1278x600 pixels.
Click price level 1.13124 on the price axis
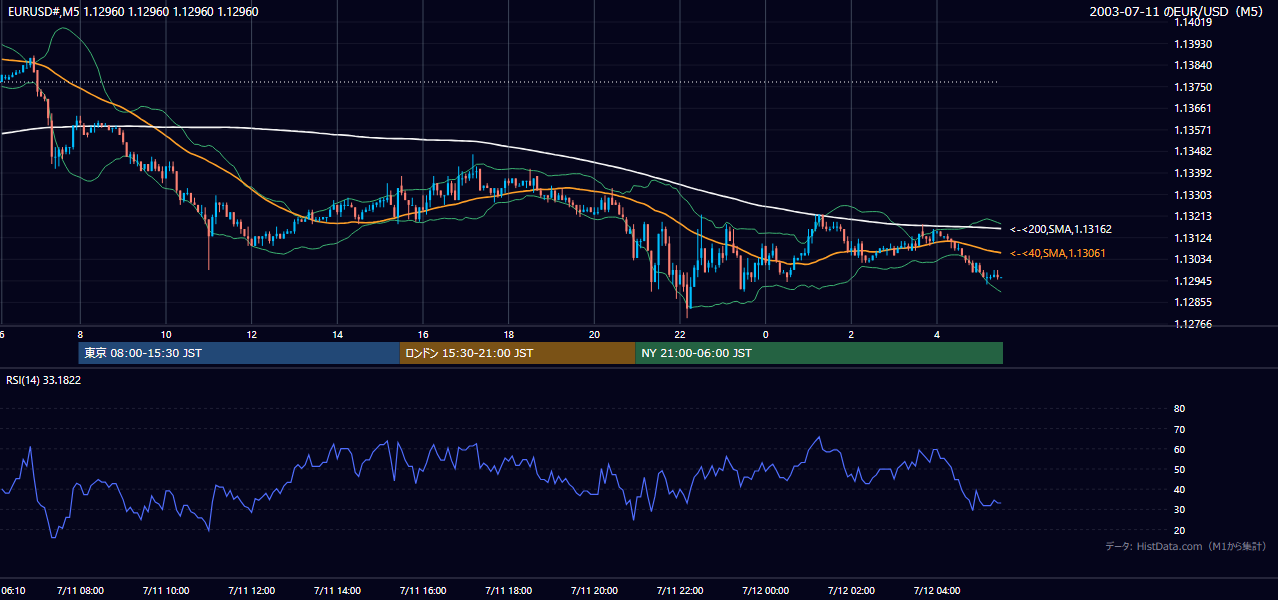1192,238
